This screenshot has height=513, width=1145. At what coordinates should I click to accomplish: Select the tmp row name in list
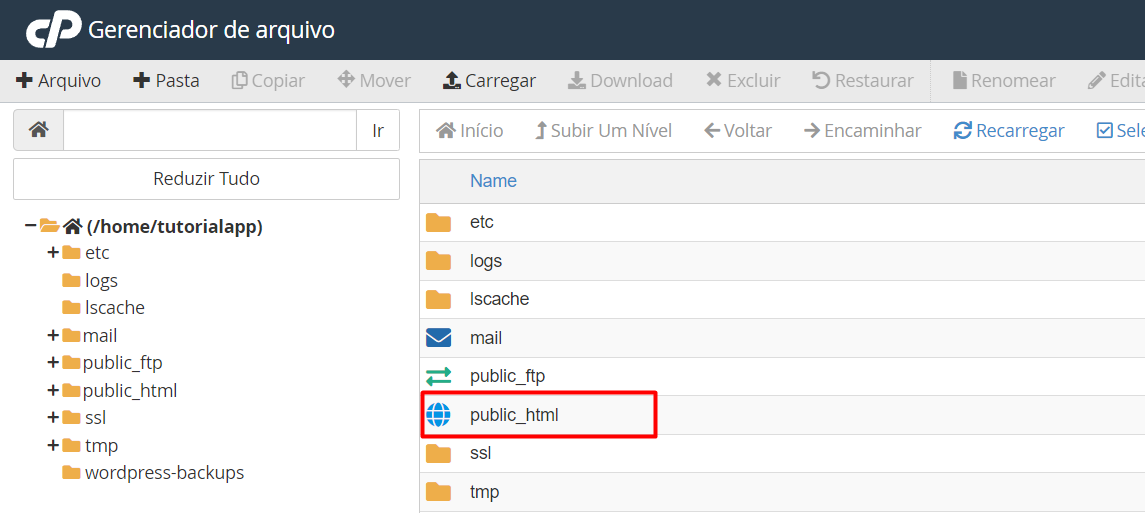point(484,492)
